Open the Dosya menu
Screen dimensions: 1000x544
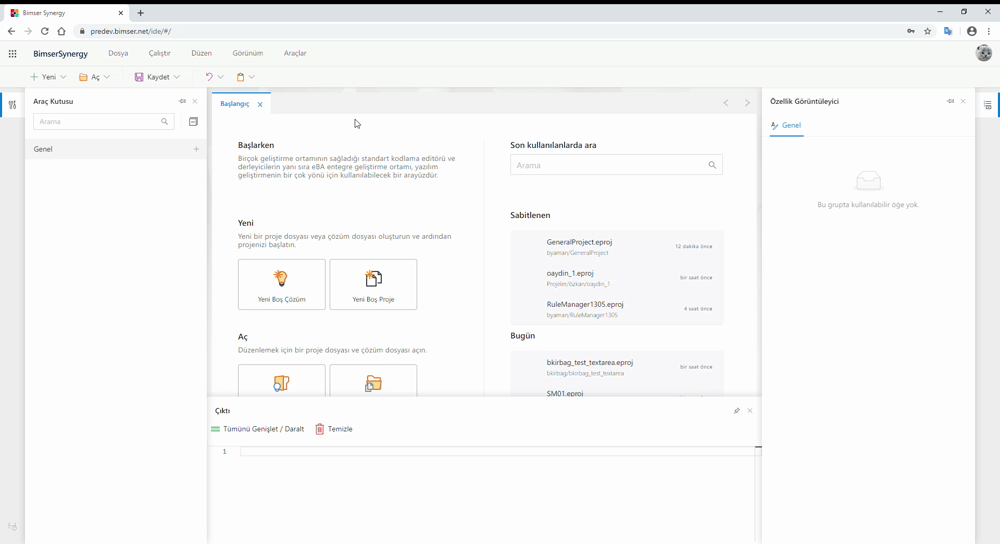point(118,53)
